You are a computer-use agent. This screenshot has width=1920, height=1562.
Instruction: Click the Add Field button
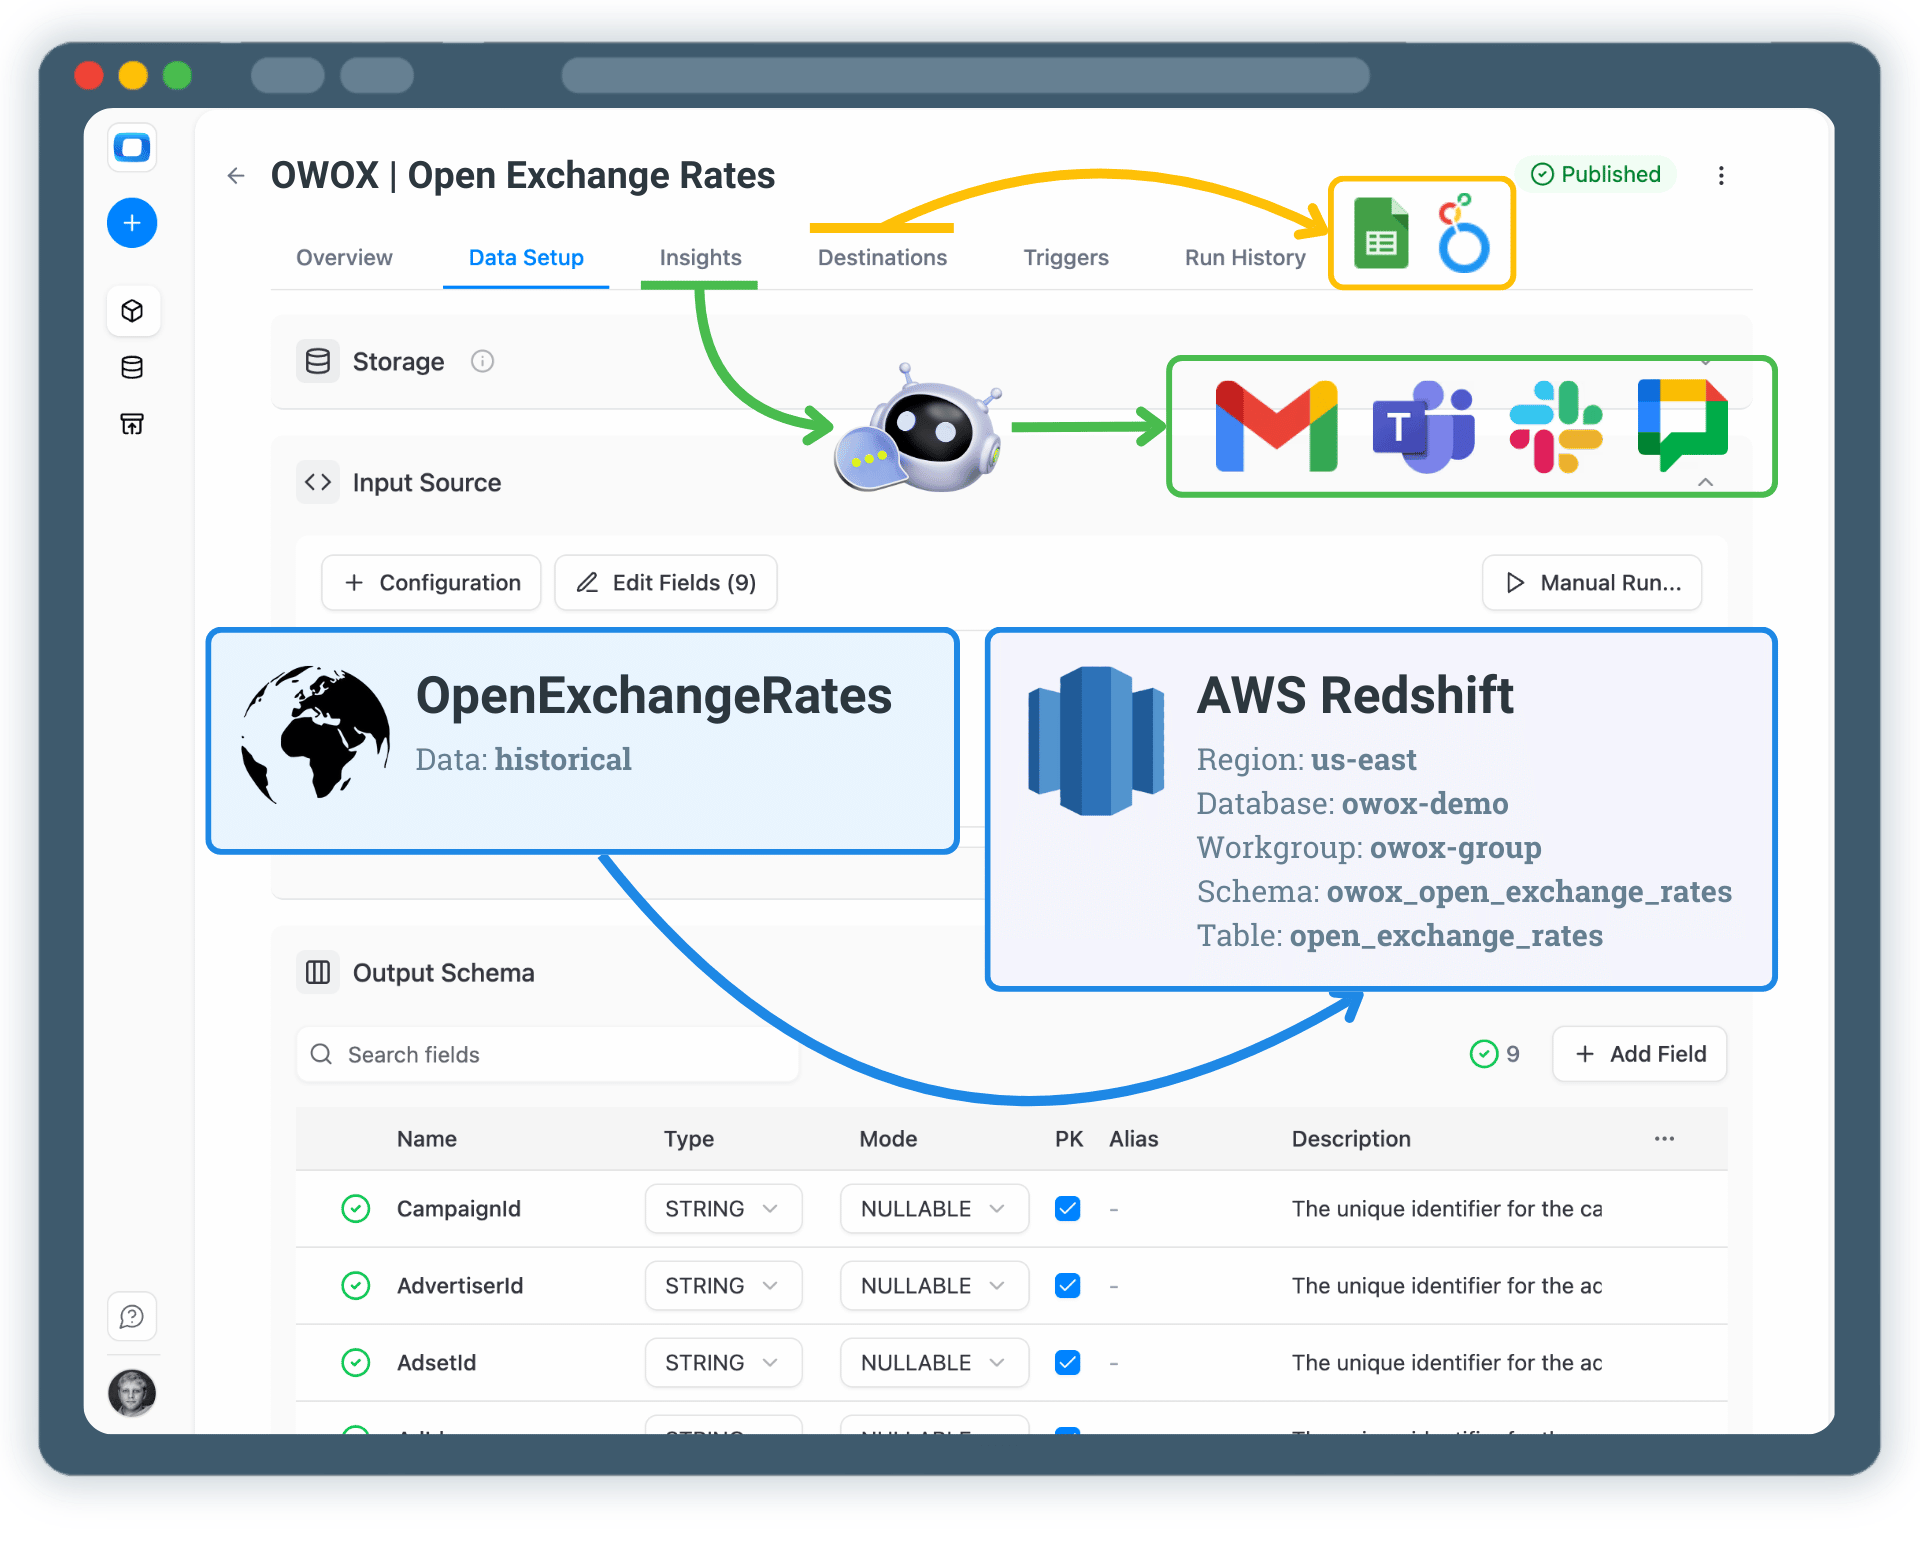click(x=1638, y=1054)
